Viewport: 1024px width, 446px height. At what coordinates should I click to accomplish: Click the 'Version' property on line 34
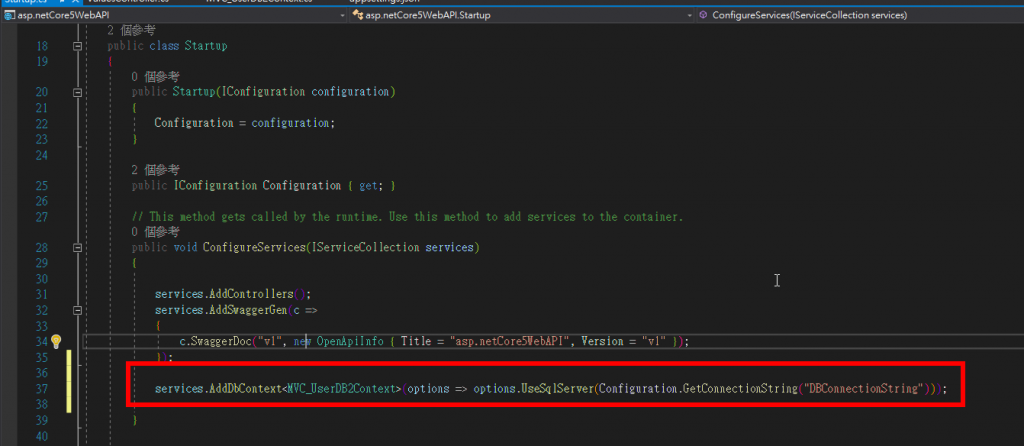[x=601, y=341]
